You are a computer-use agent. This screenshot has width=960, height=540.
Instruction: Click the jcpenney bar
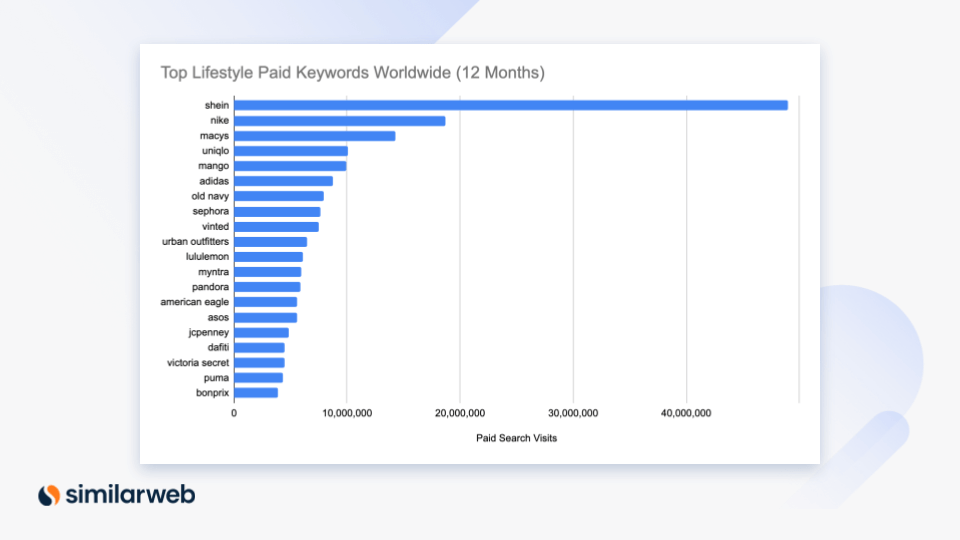pyautogui.click(x=261, y=332)
